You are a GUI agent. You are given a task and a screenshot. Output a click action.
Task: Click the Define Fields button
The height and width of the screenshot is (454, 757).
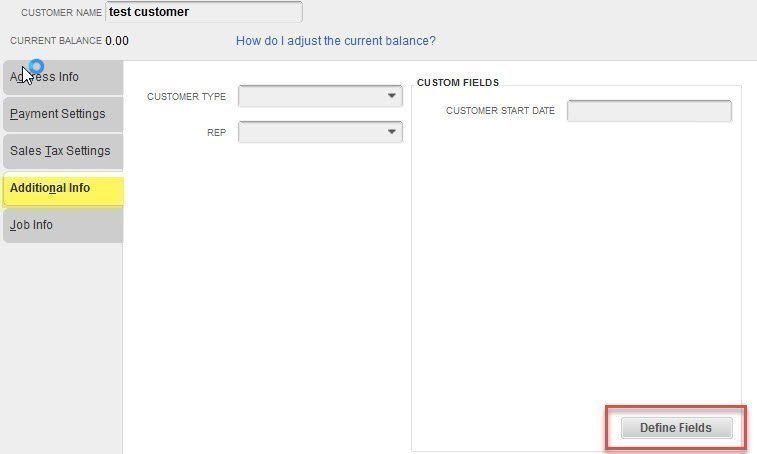tap(676, 428)
